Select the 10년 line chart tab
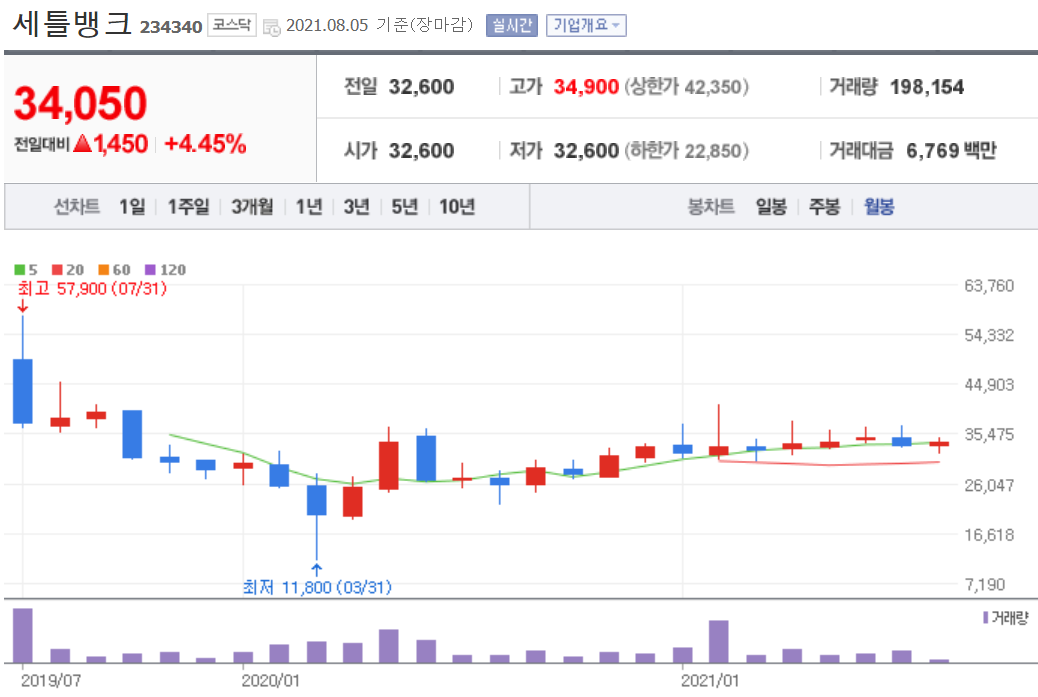 (x=457, y=207)
